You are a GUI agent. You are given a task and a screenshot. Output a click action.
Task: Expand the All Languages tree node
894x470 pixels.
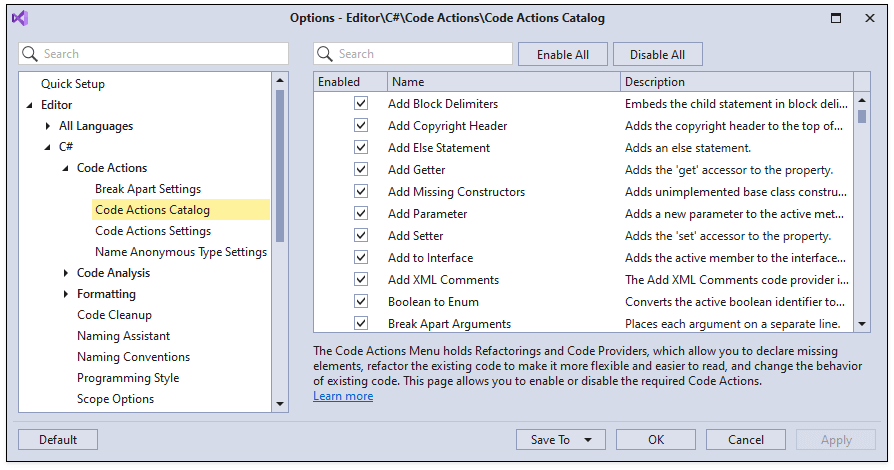pos(48,126)
